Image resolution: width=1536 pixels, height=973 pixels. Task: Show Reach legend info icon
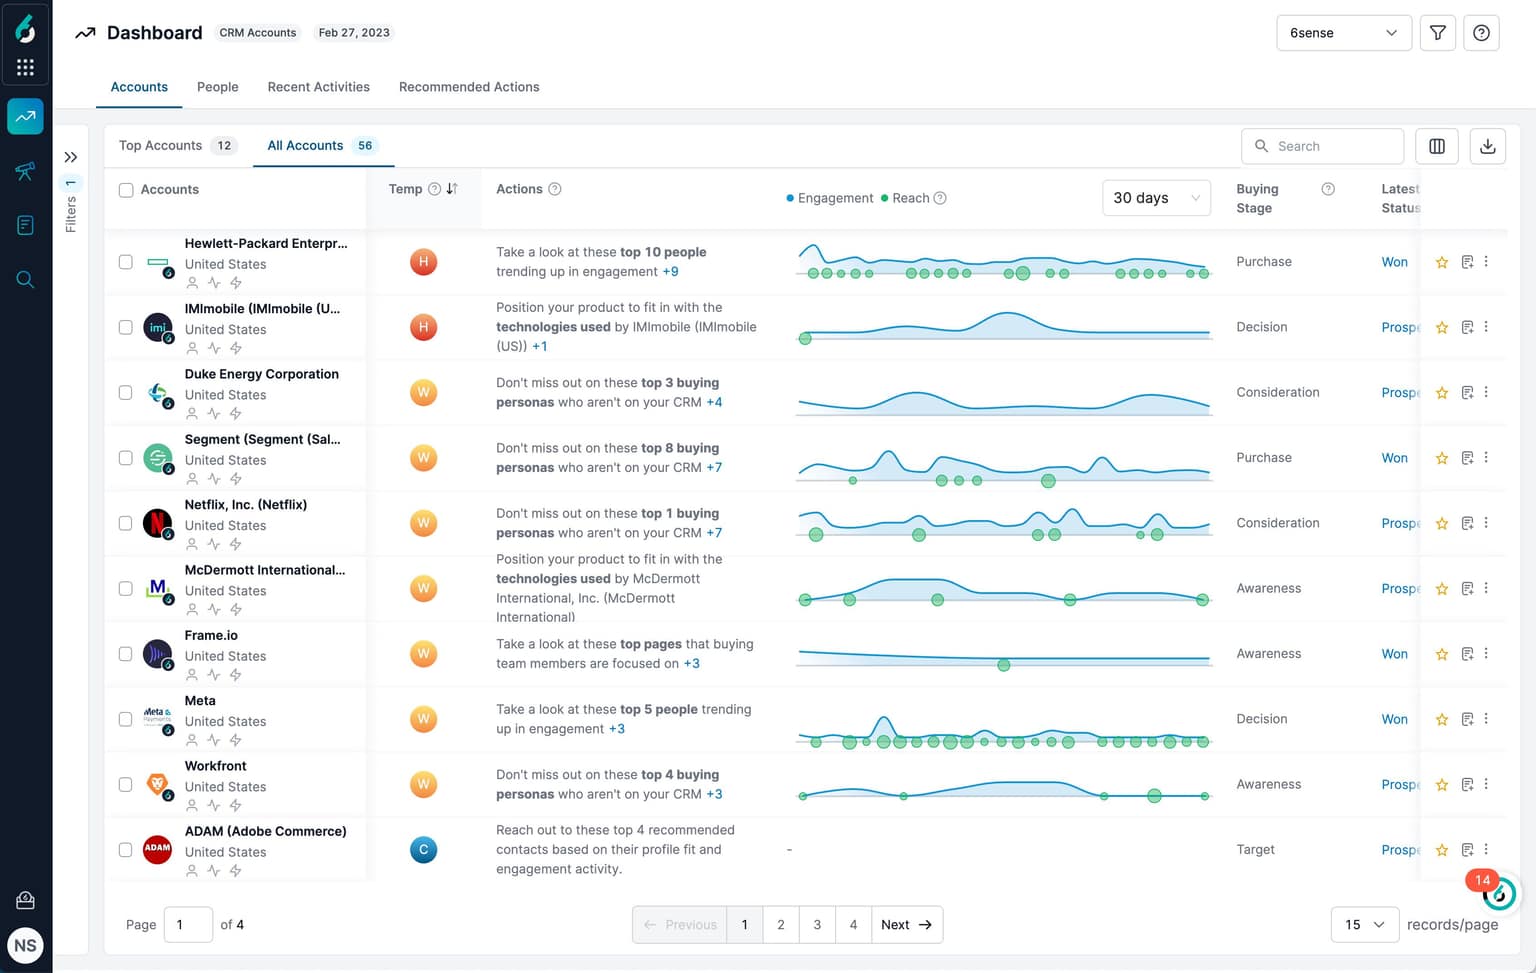tap(940, 198)
